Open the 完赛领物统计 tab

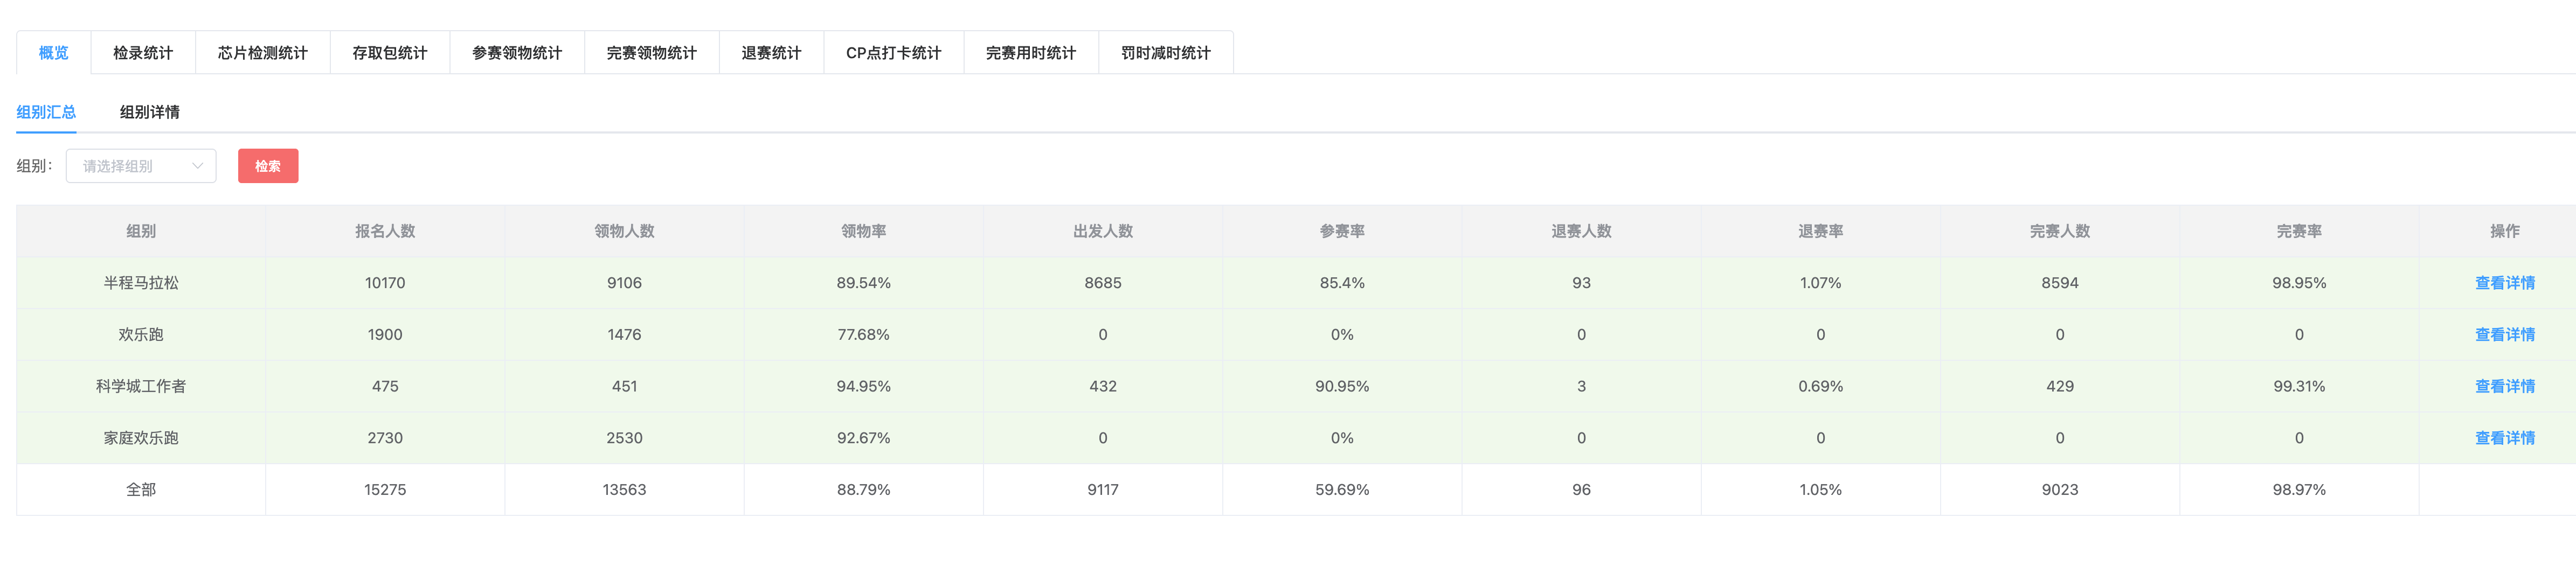(651, 53)
